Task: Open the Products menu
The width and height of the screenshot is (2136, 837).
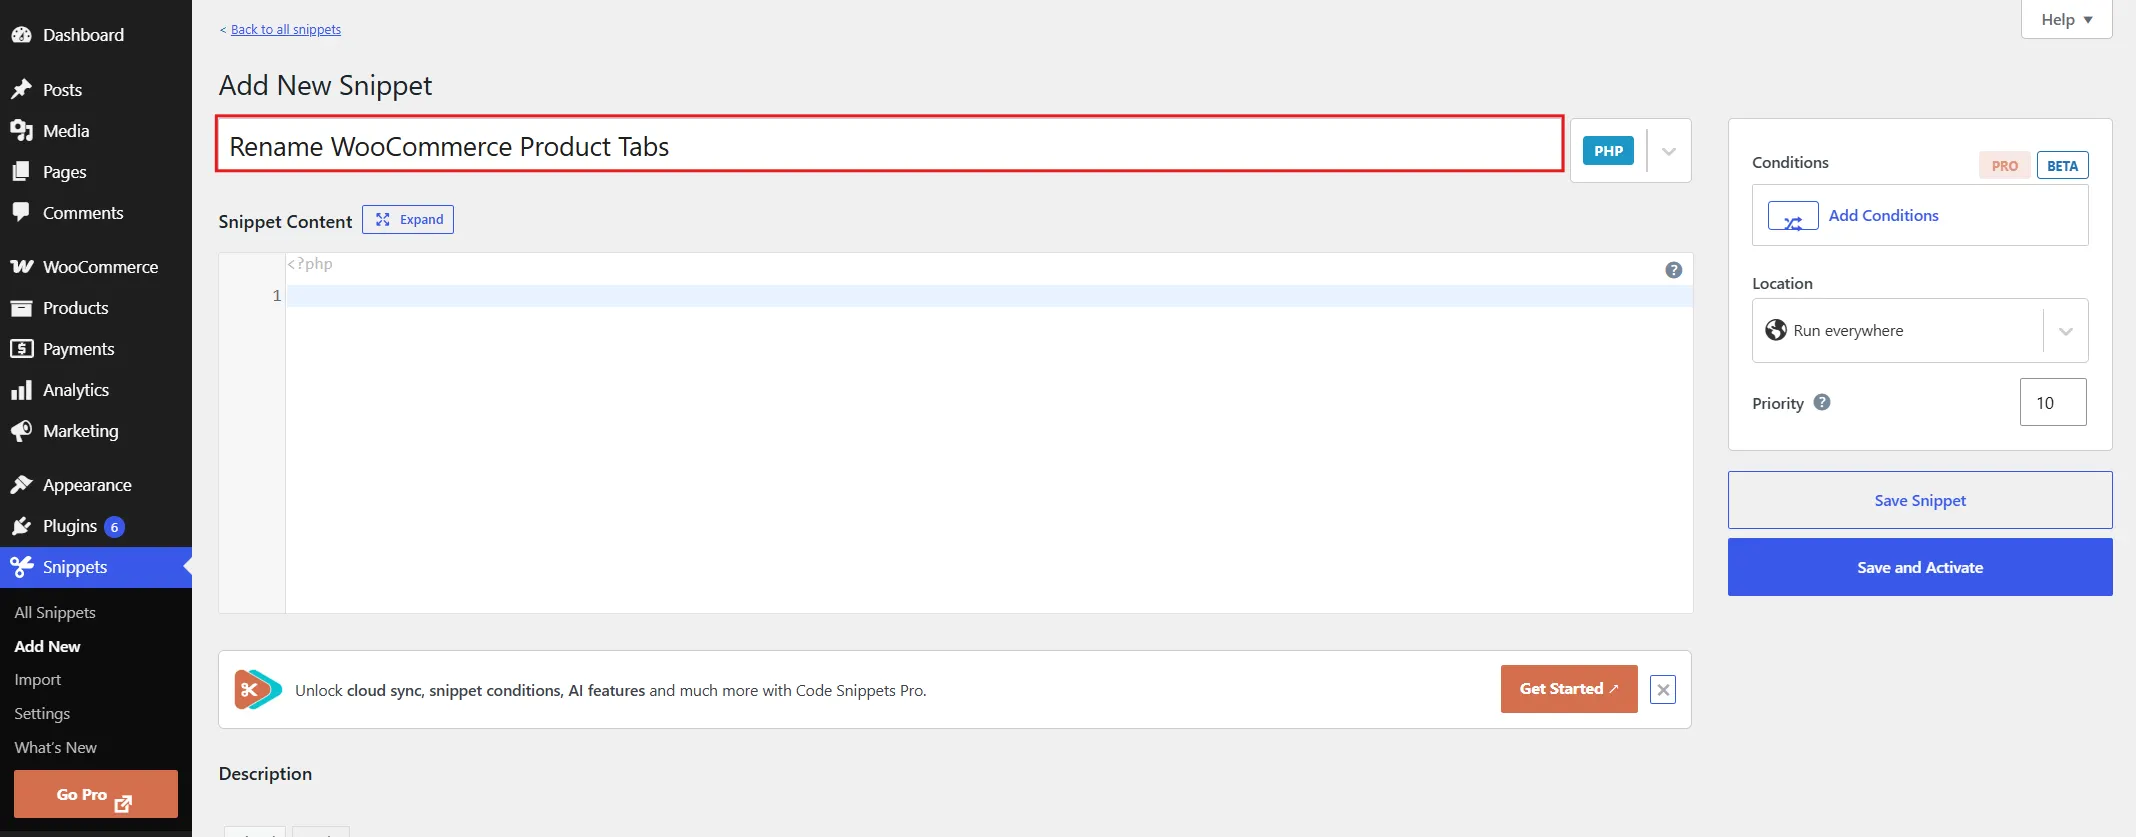Action: (x=96, y=308)
